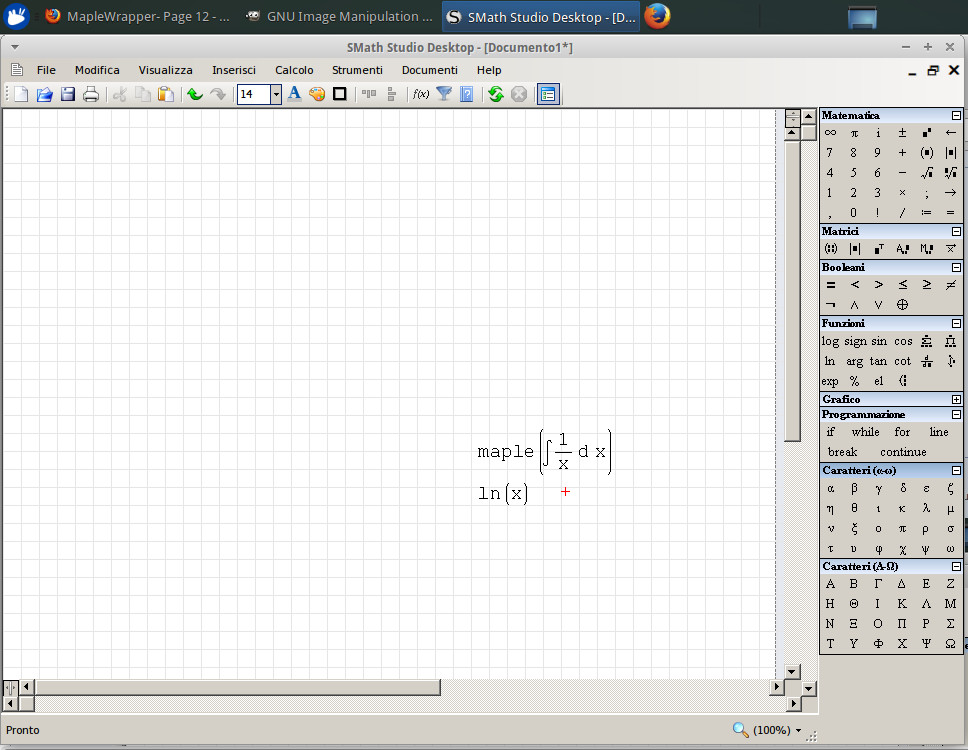Click the Print toolbar icon
968x750 pixels.
pyautogui.click(x=91, y=94)
